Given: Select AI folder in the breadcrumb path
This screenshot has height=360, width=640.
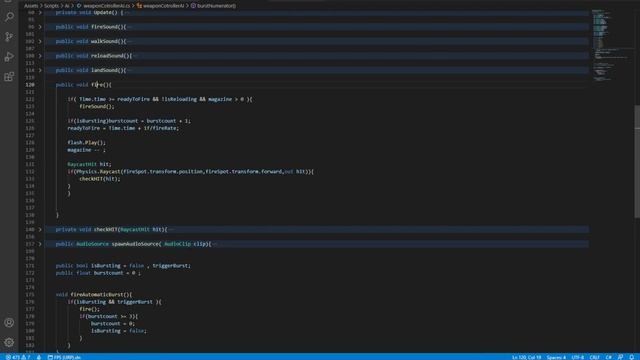Looking at the screenshot, I should coord(67,6).
